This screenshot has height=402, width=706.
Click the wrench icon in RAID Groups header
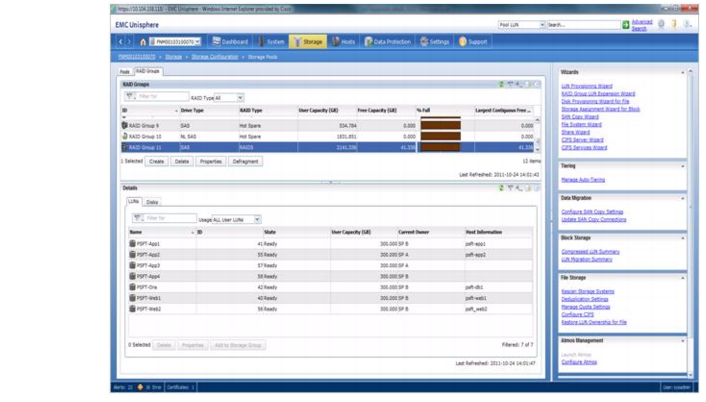coord(519,84)
